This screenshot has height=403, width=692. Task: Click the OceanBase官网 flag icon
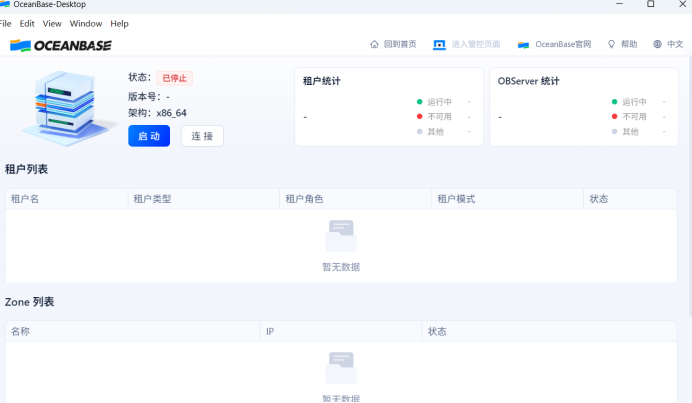[x=523, y=45]
